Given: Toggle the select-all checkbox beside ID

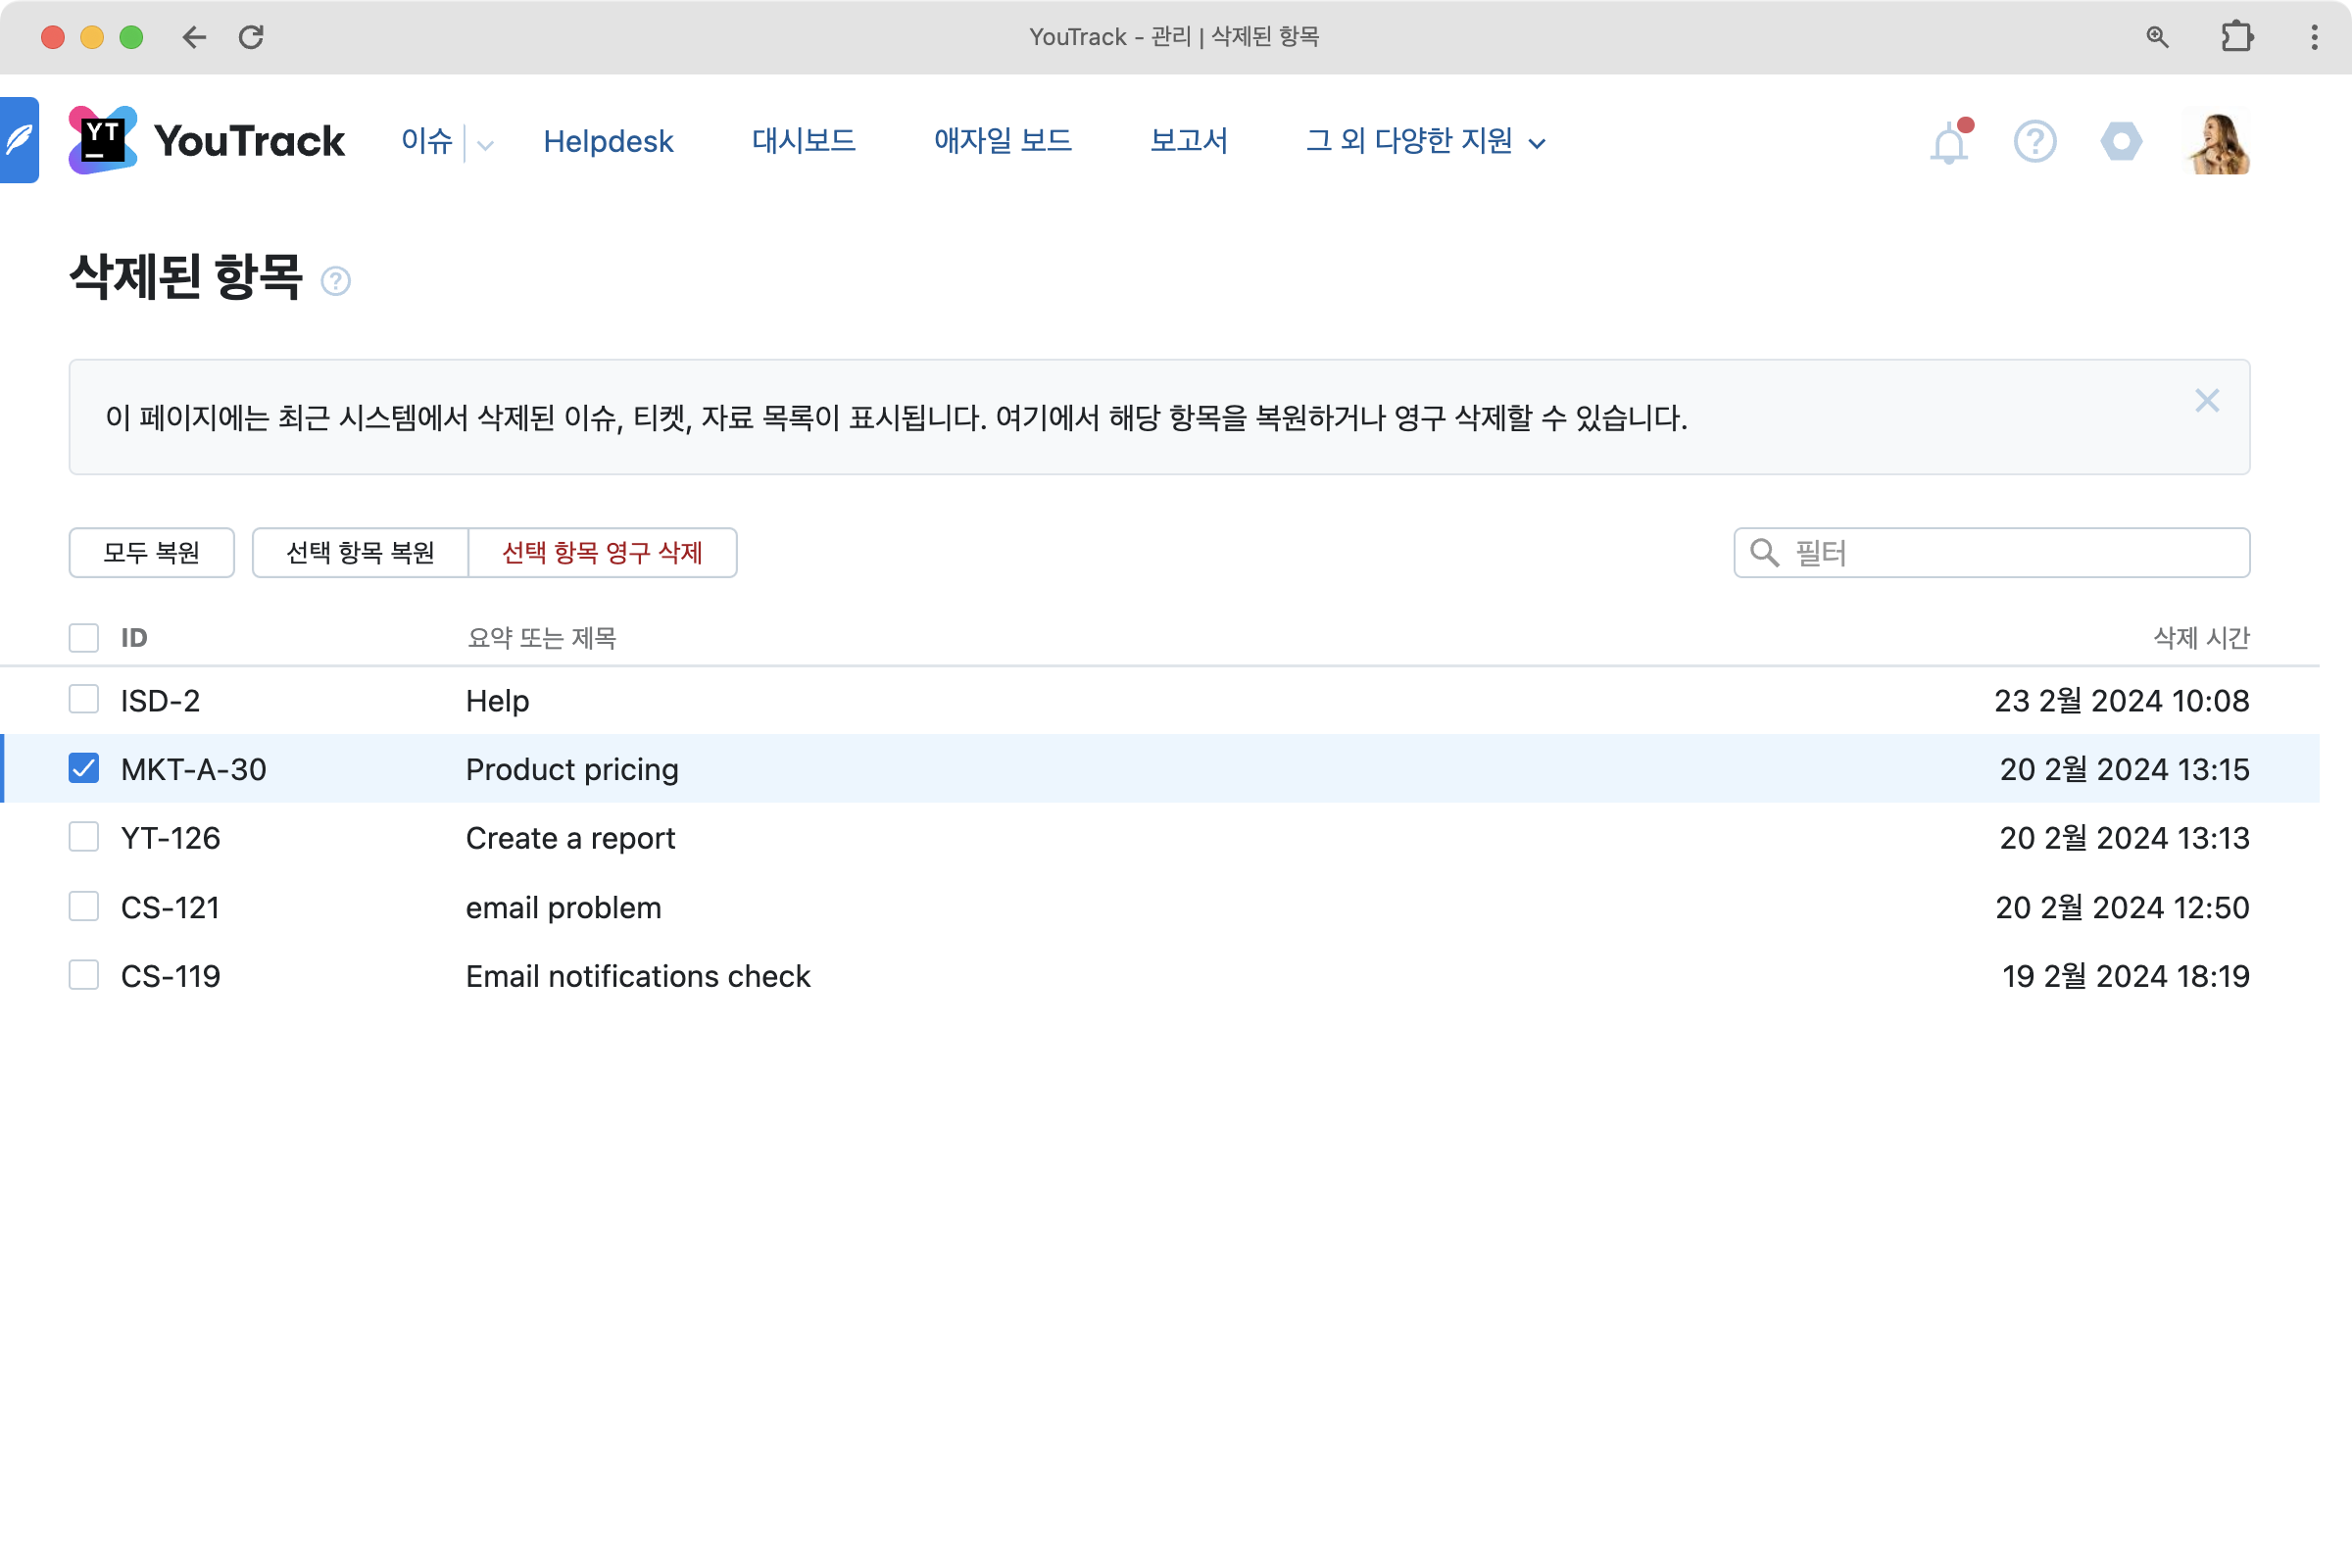Looking at the screenshot, I should [84, 637].
